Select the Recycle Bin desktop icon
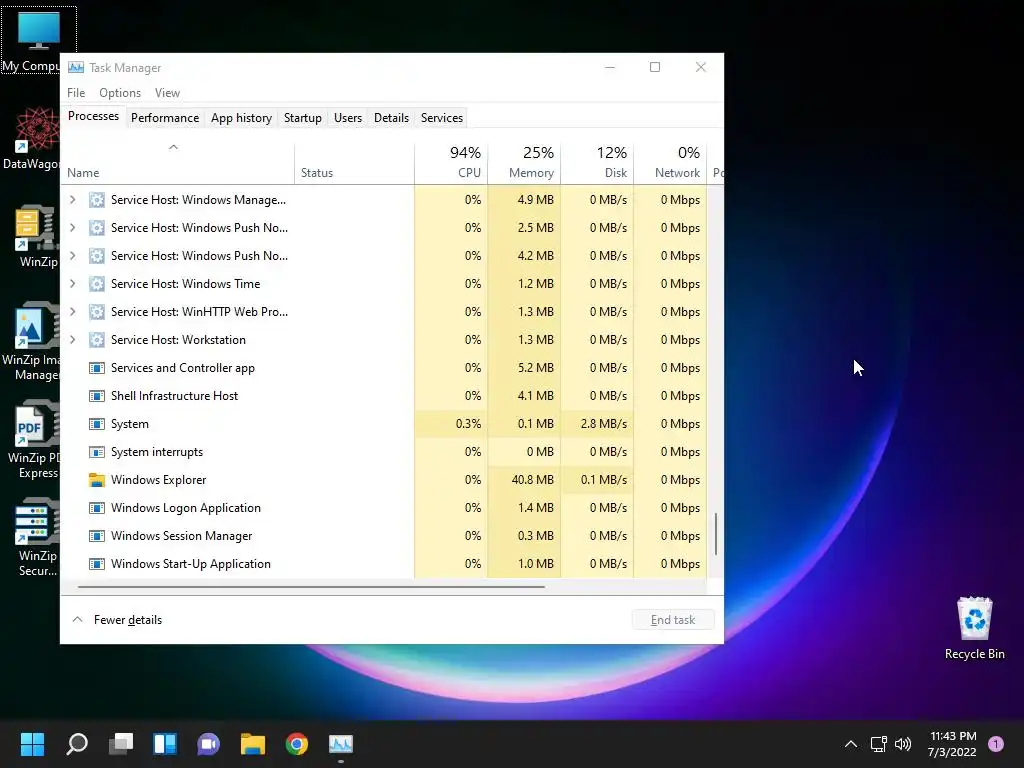 [974, 628]
